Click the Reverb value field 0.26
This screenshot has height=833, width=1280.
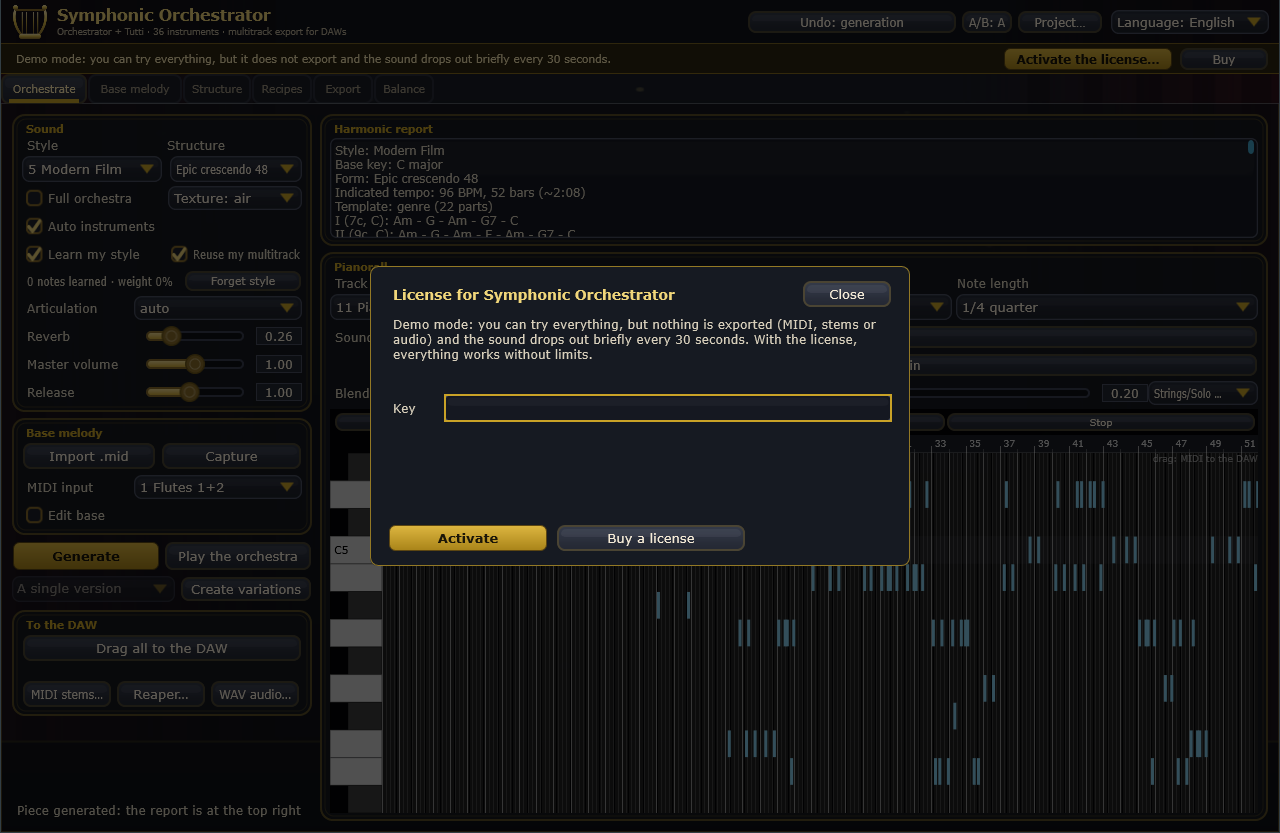coord(279,336)
